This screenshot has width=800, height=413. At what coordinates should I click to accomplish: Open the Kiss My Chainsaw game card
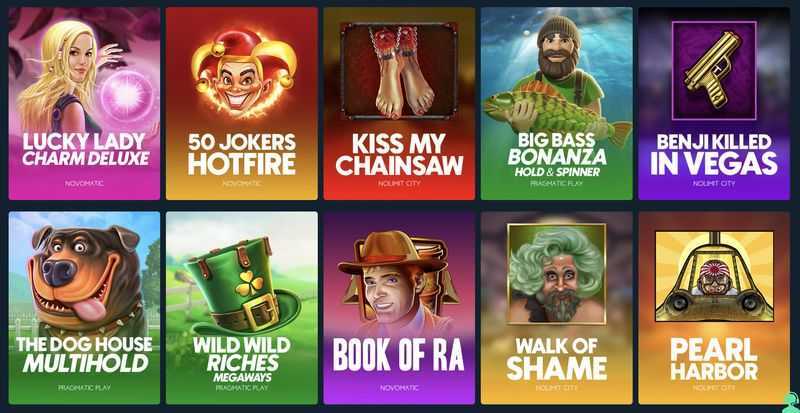[x=399, y=103]
